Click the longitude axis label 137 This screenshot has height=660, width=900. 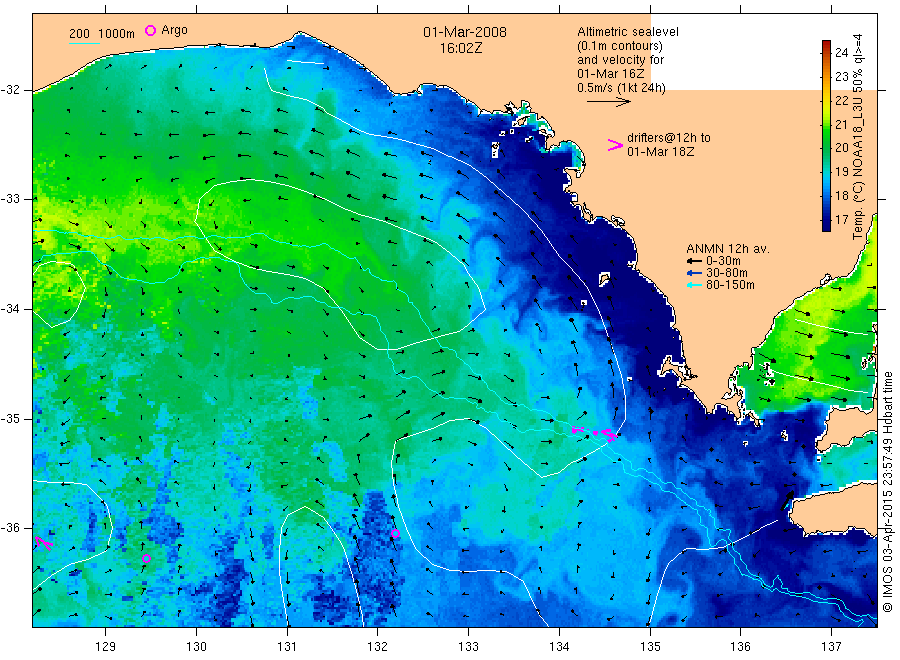[831, 647]
